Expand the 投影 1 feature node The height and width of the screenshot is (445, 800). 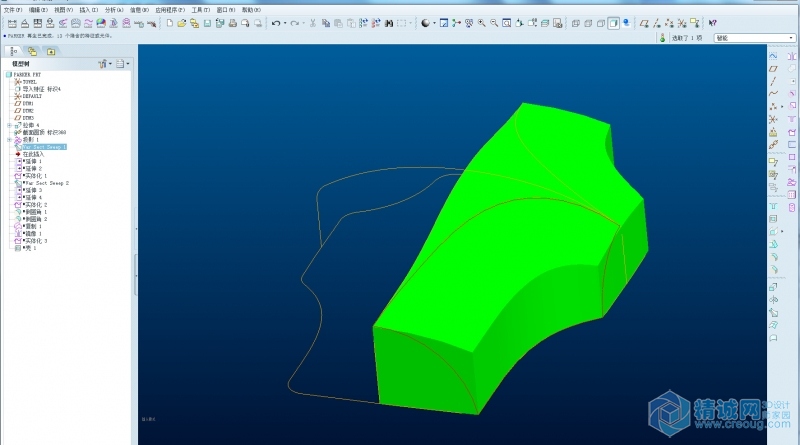click(x=9, y=139)
